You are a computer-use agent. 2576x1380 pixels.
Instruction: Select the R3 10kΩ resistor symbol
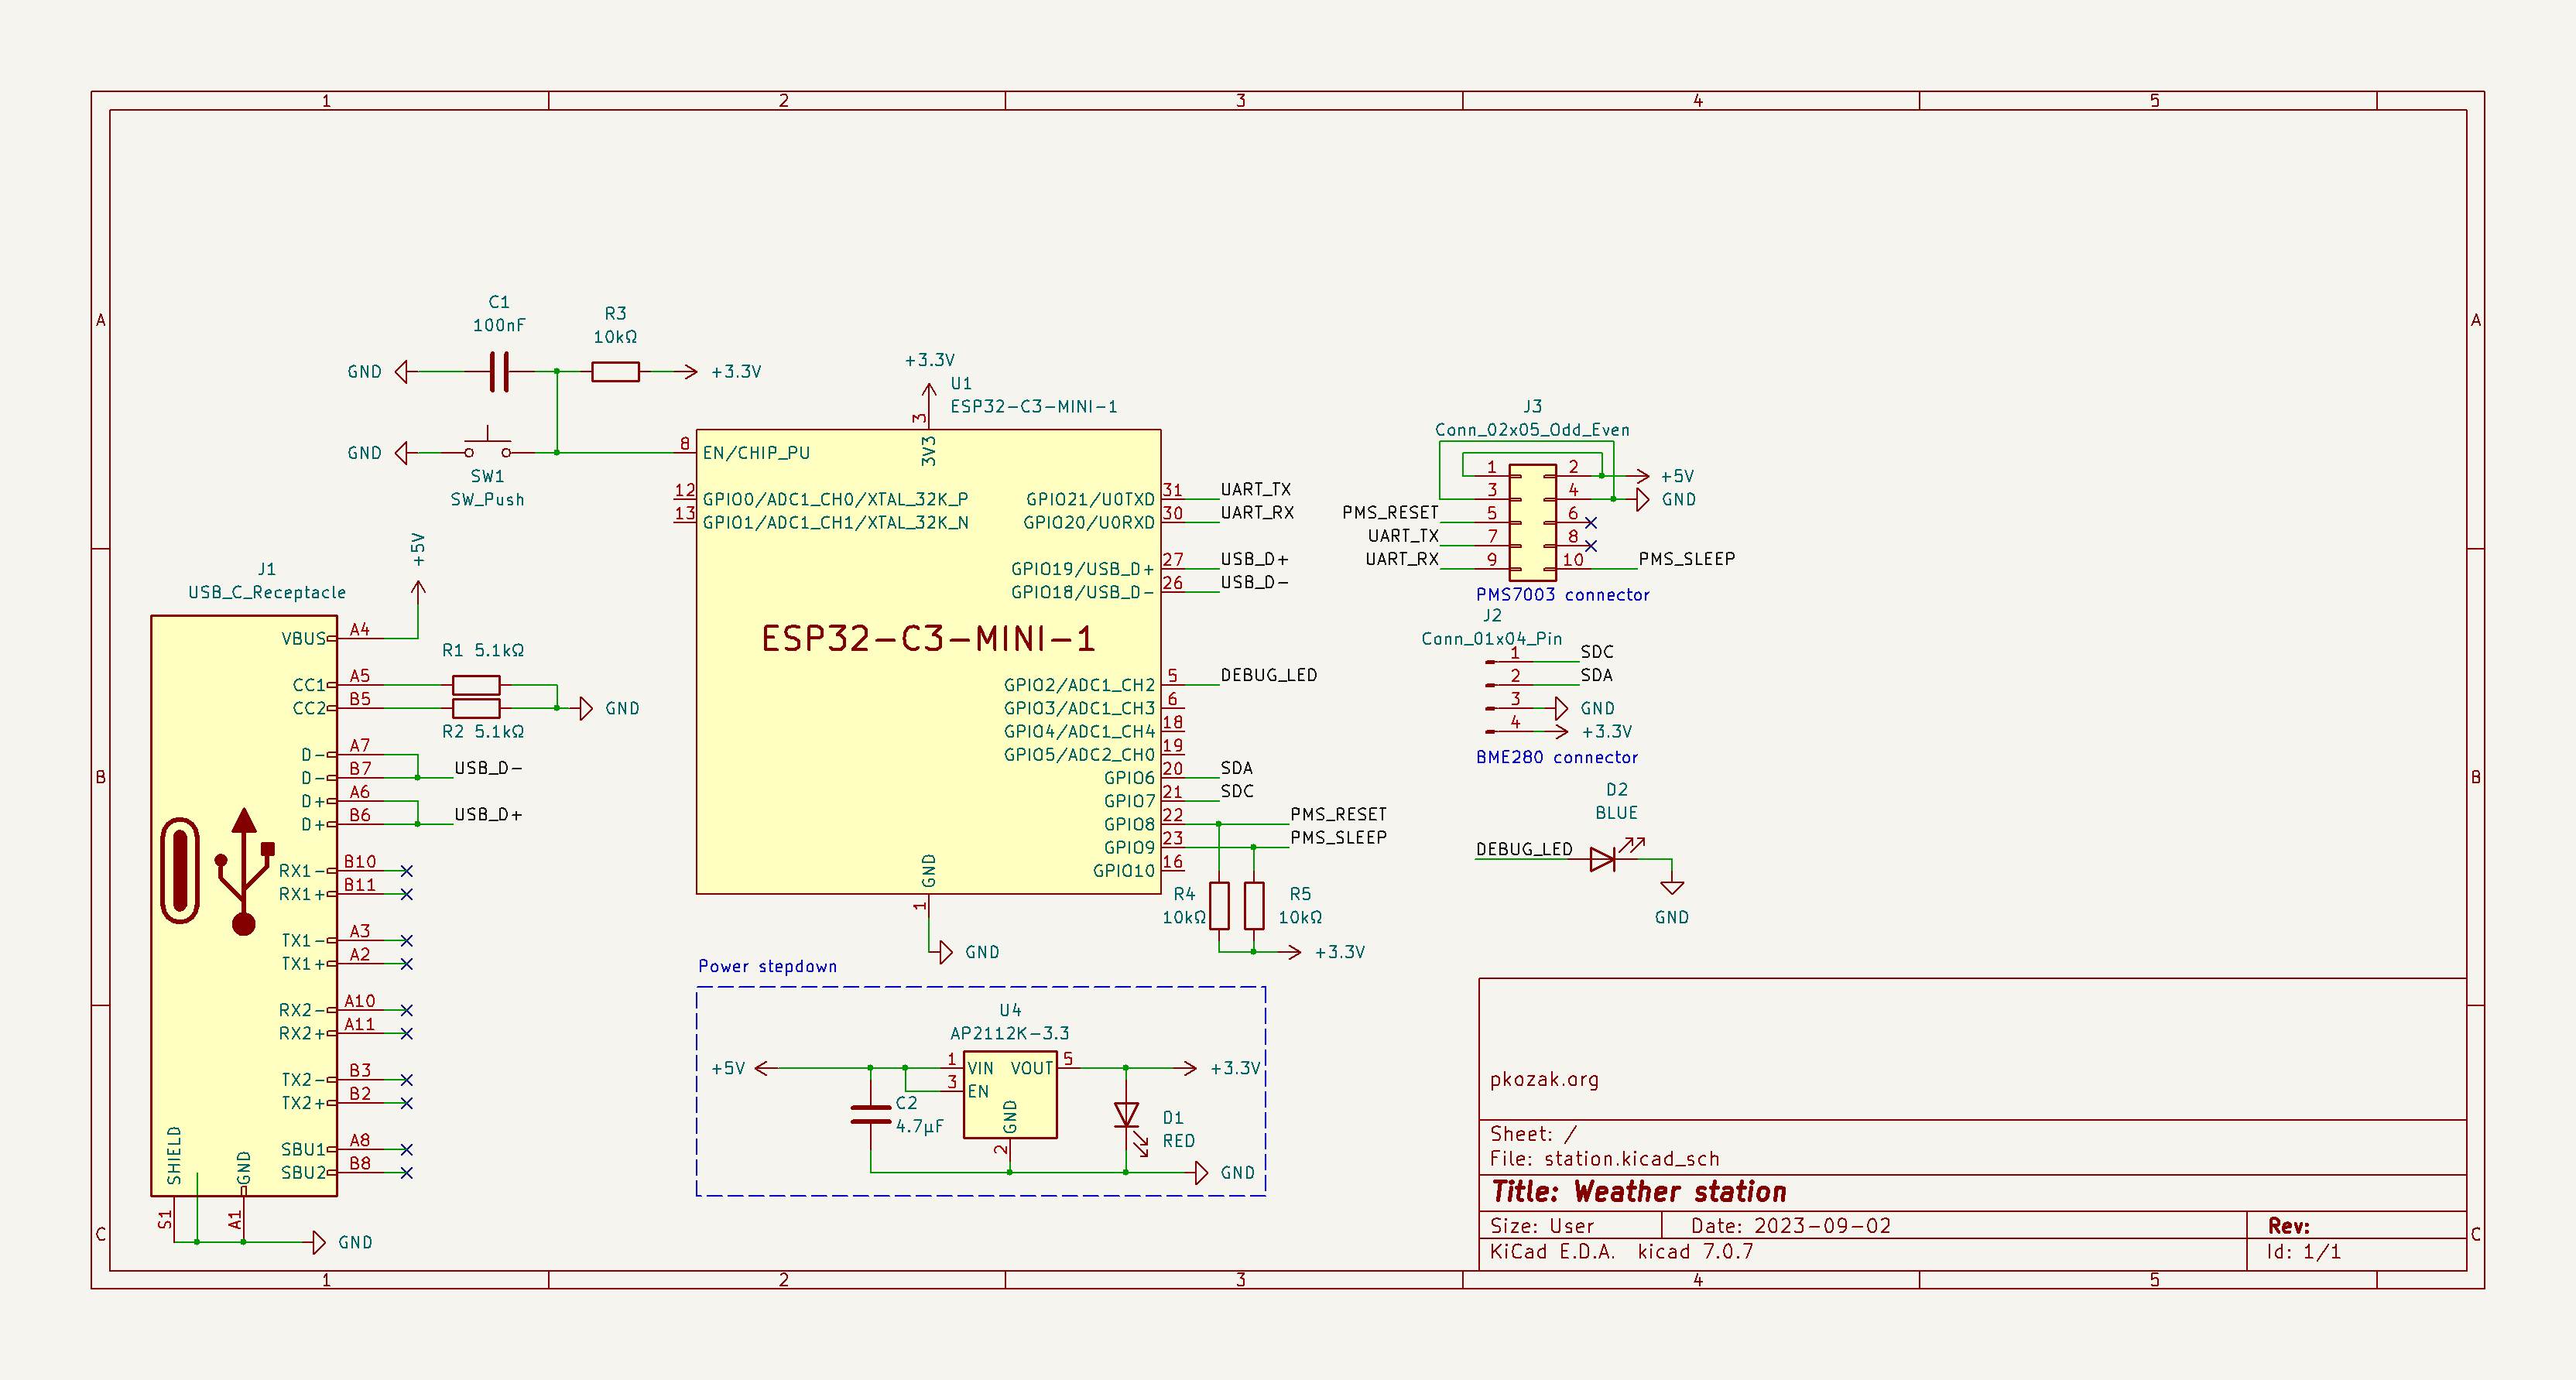coord(615,372)
